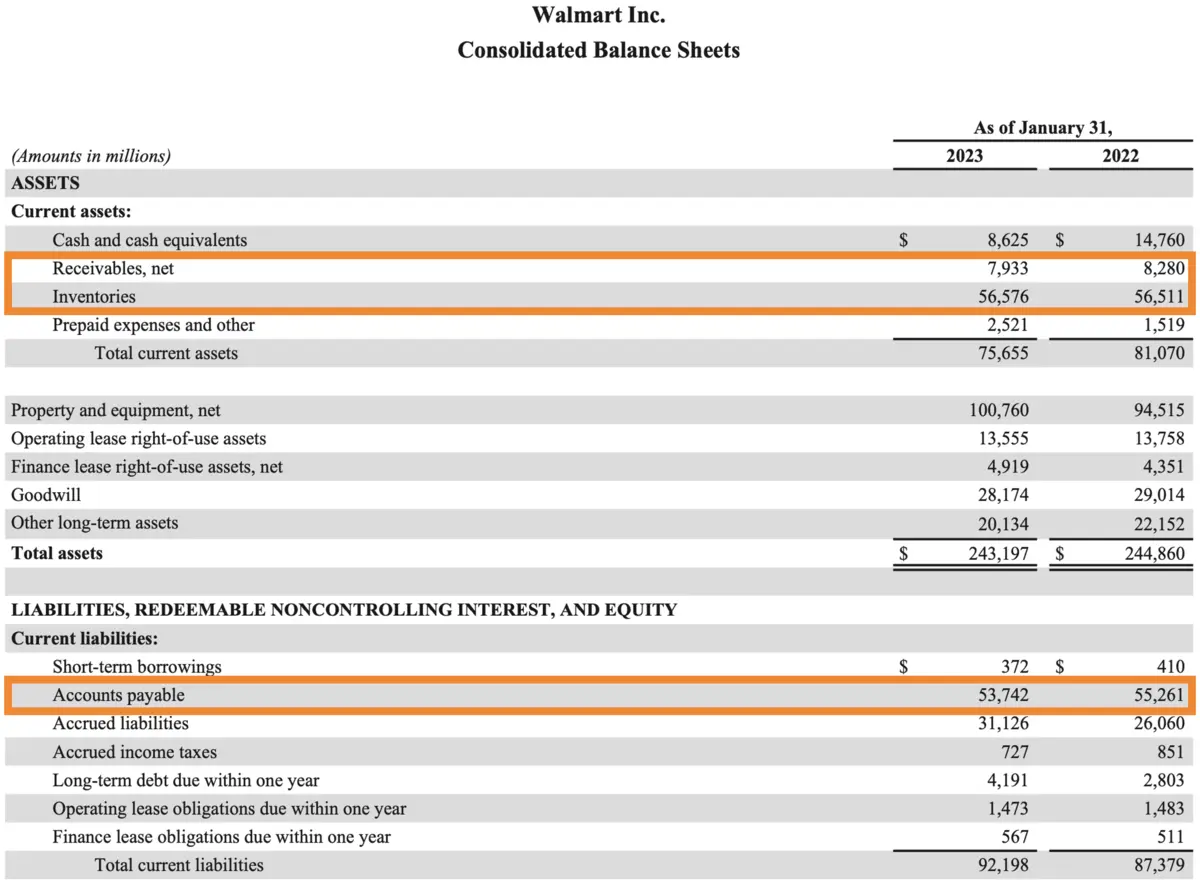Click the Consolidated Balance Sheets heading
The image size is (1200, 889).
tap(598, 50)
